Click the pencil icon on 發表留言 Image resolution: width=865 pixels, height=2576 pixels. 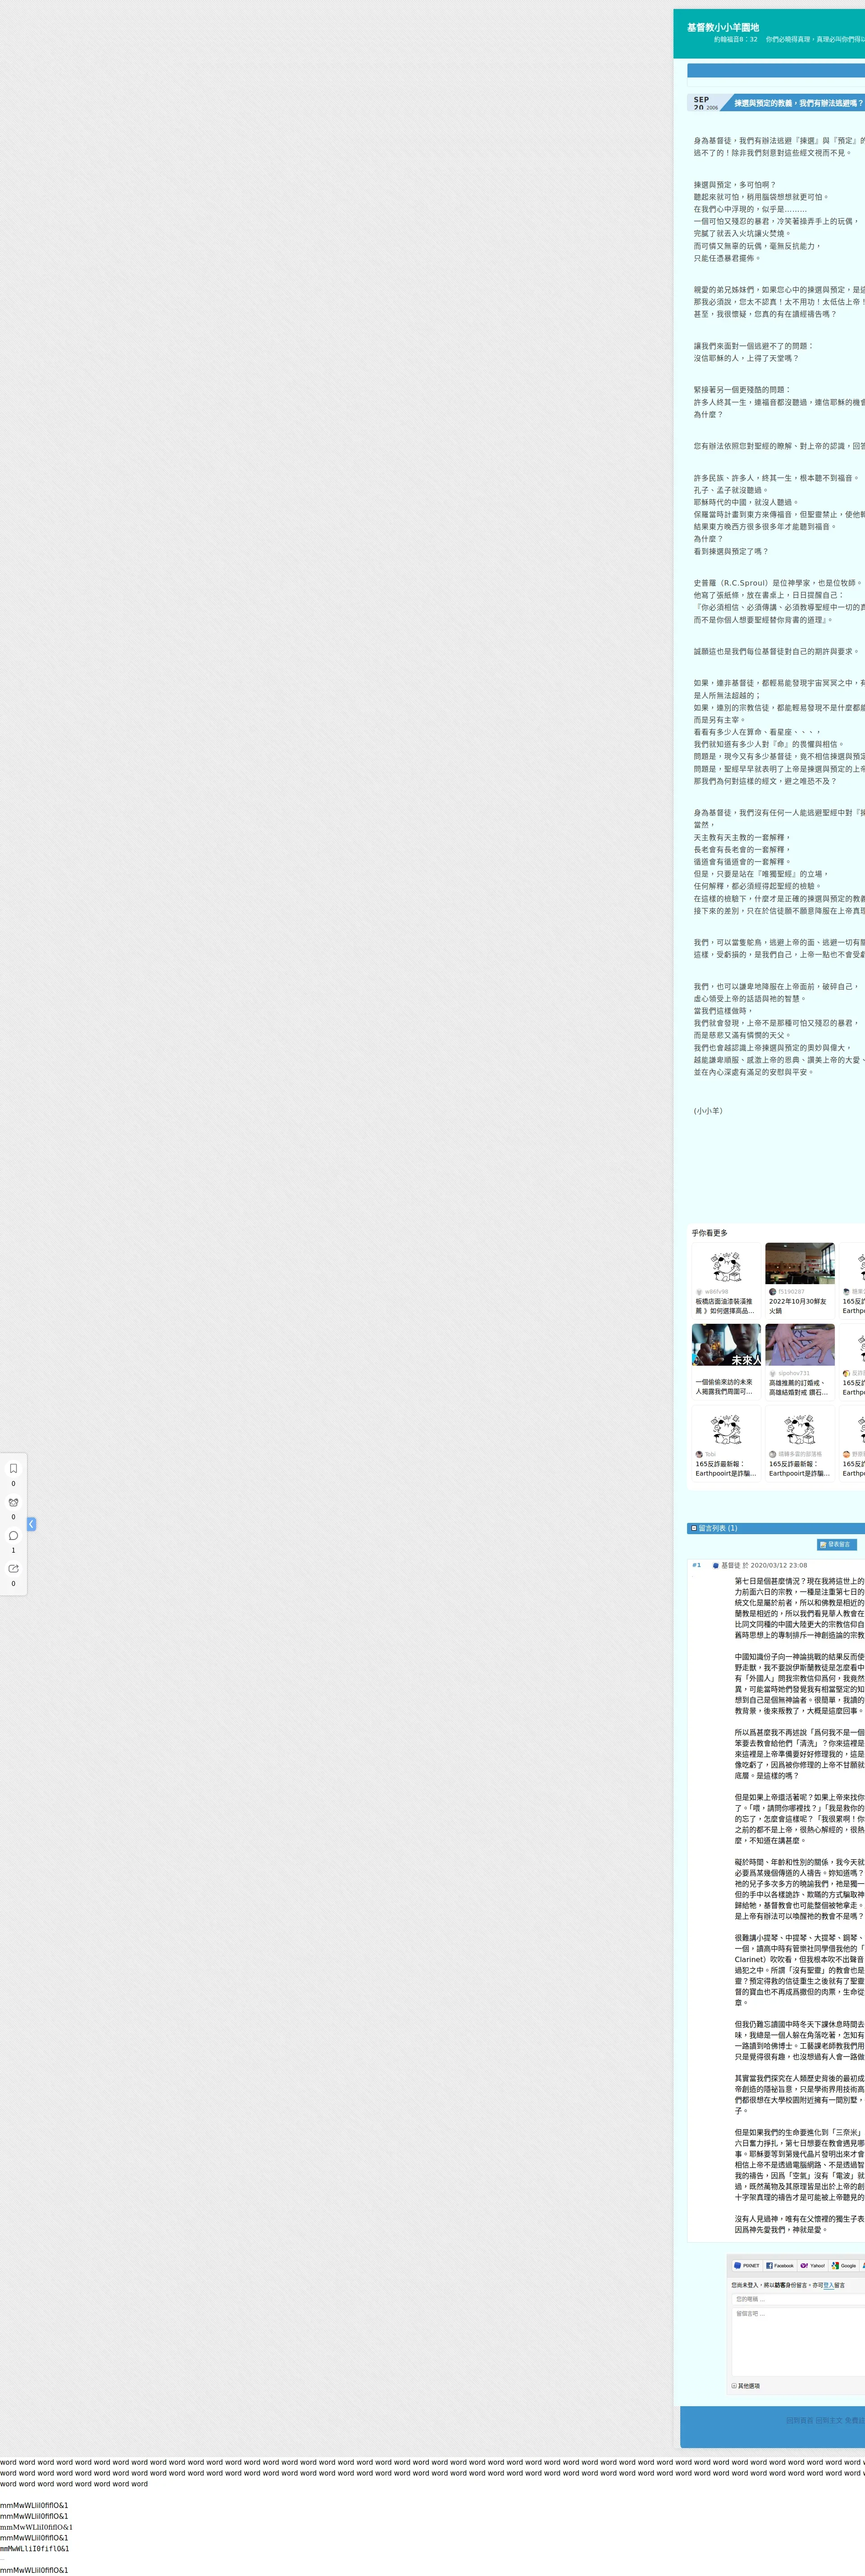823,1544
